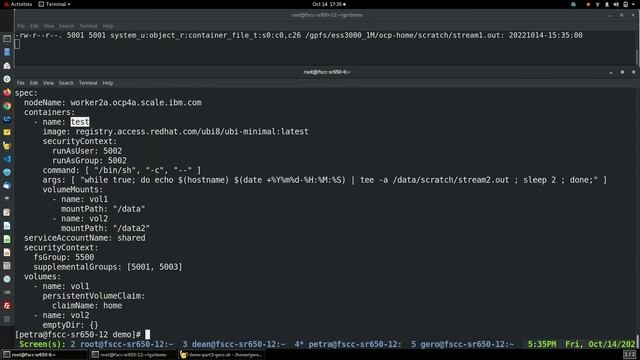Click screen tab 2 root@fscc-sr650-12
The image size is (640, 360).
tap(122, 344)
